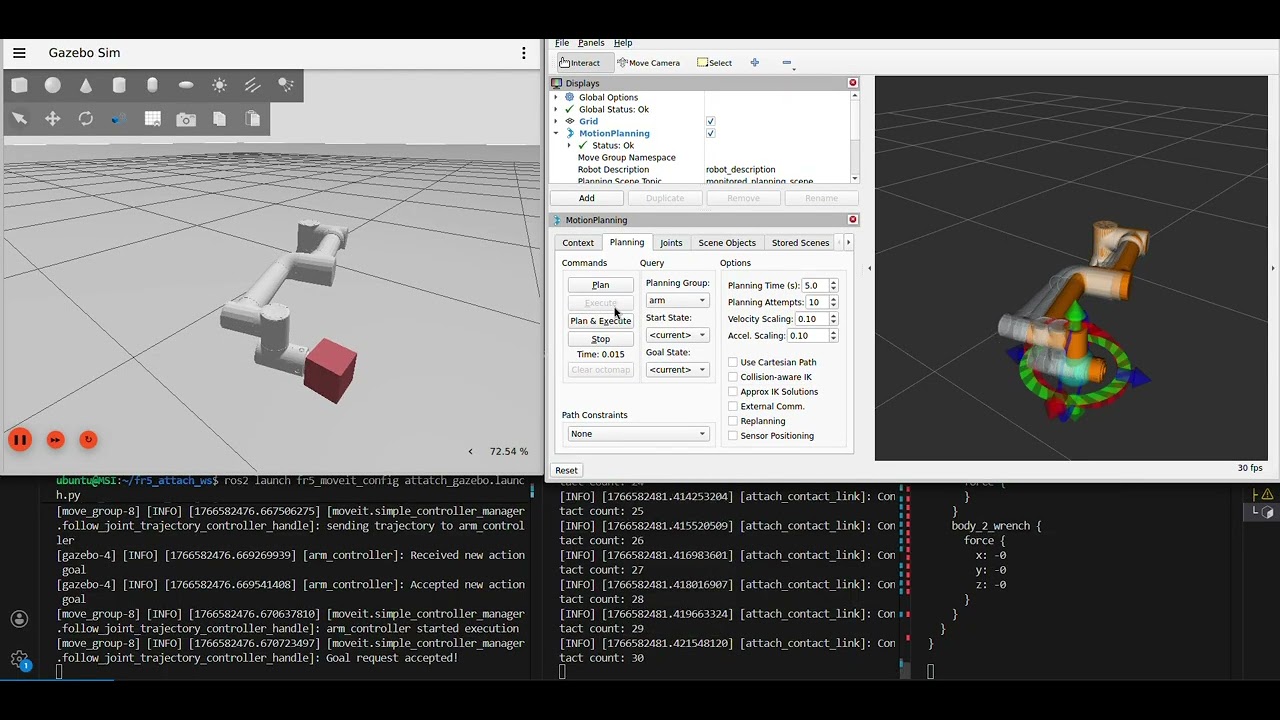Open the RViz File menu
This screenshot has width=1280, height=720.
coord(562,43)
